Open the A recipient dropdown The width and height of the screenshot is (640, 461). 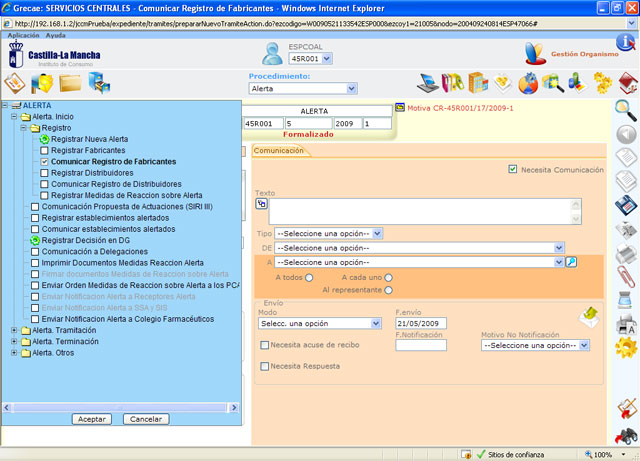pos(419,262)
